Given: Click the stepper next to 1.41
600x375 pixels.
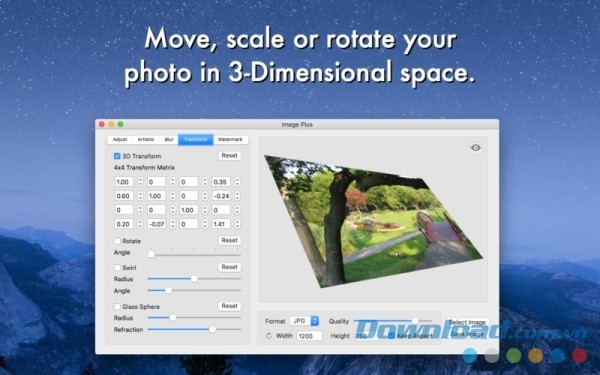Looking at the screenshot, I should click(237, 224).
